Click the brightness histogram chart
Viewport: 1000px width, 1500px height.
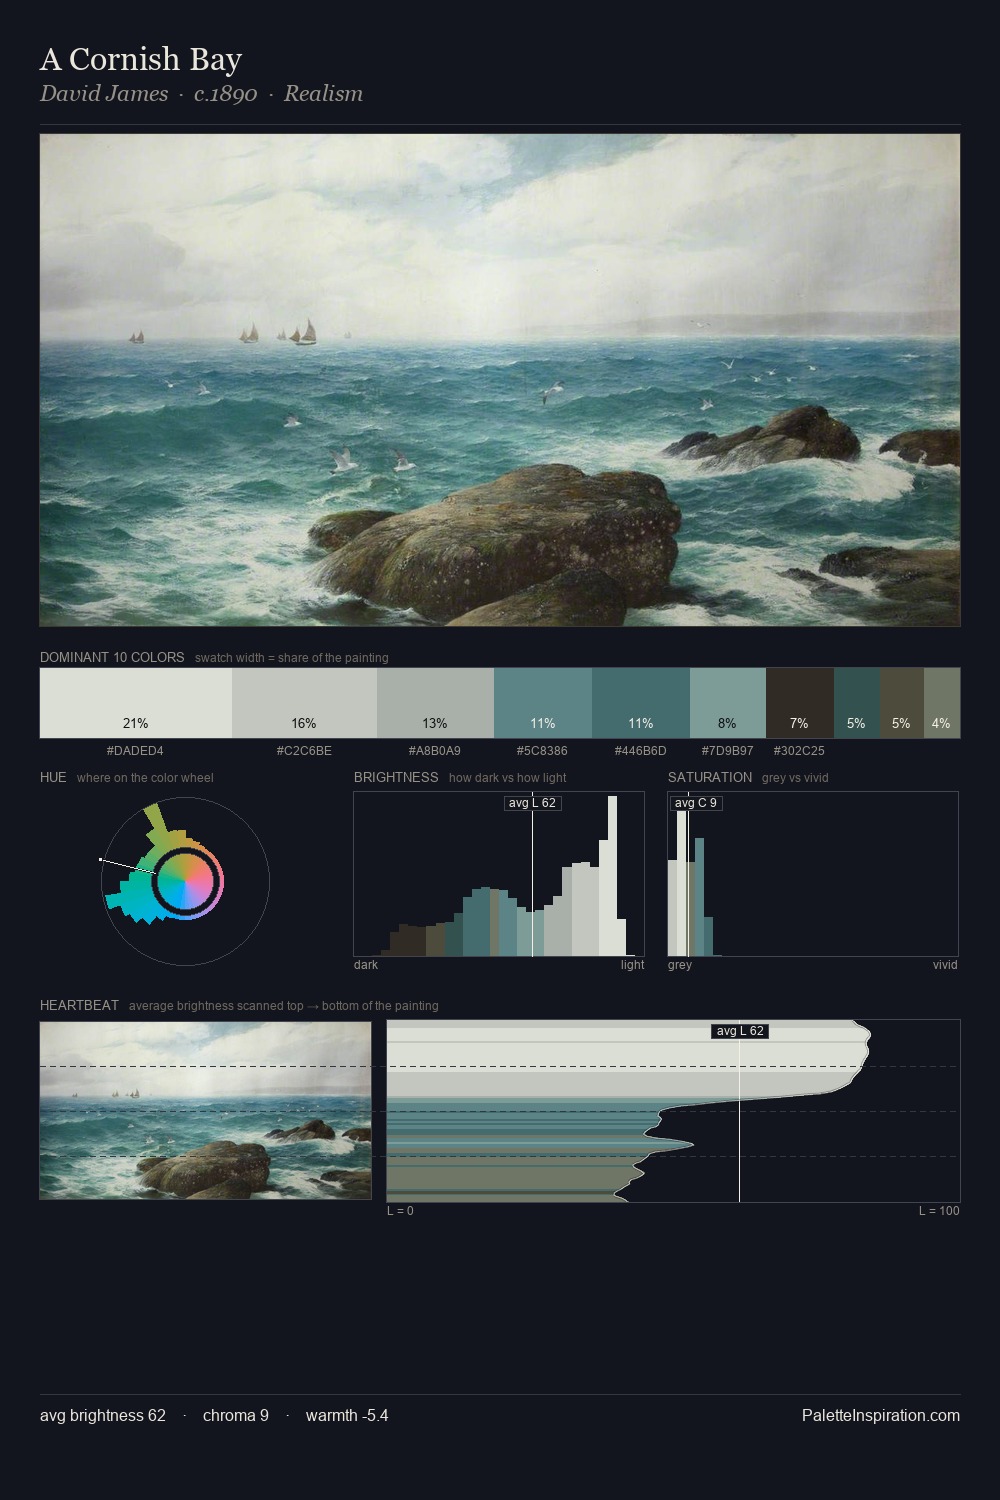[x=499, y=874]
